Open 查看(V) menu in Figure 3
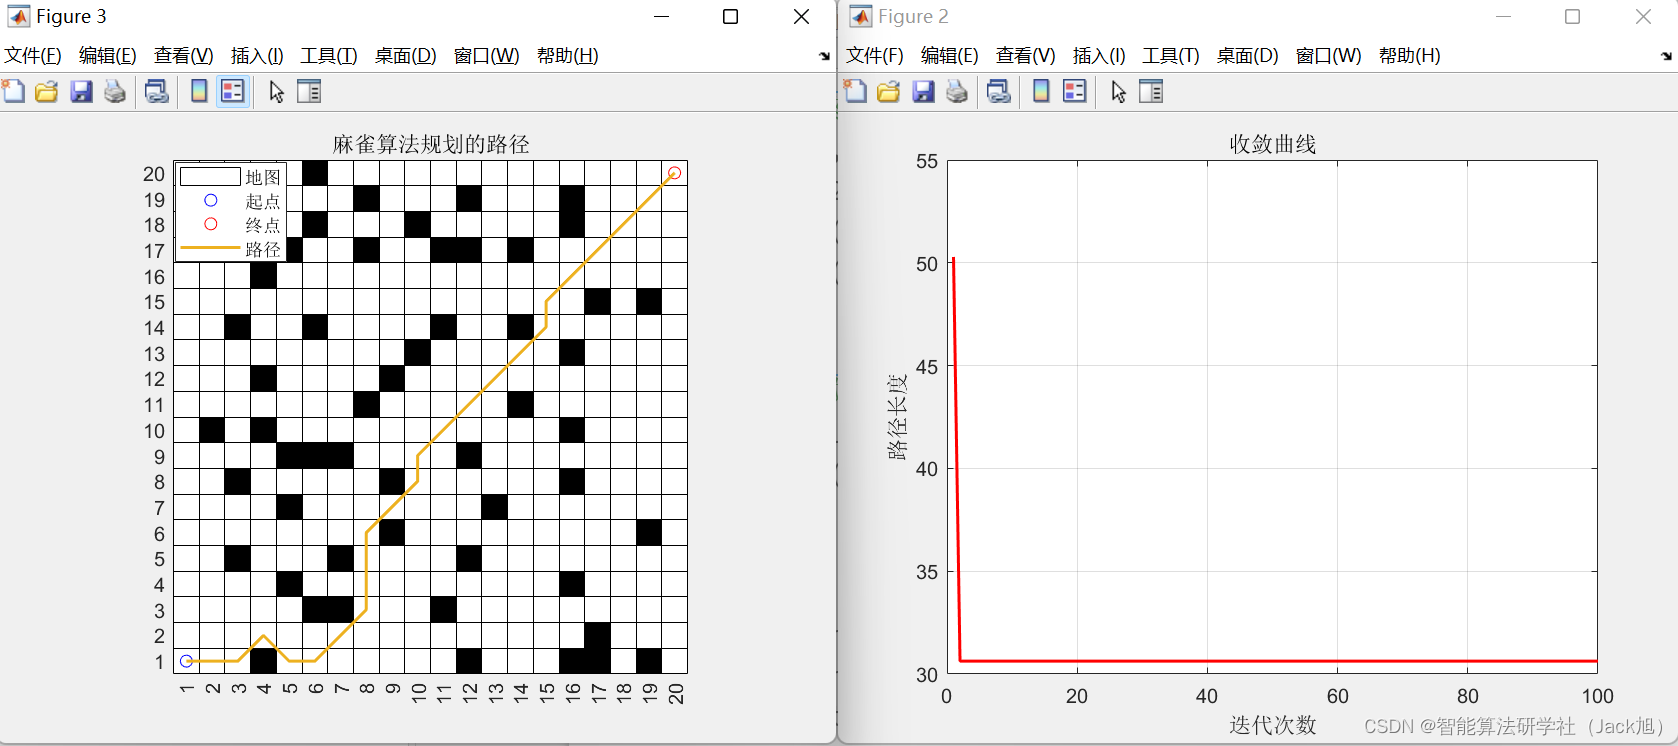The image size is (1678, 746). (184, 56)
